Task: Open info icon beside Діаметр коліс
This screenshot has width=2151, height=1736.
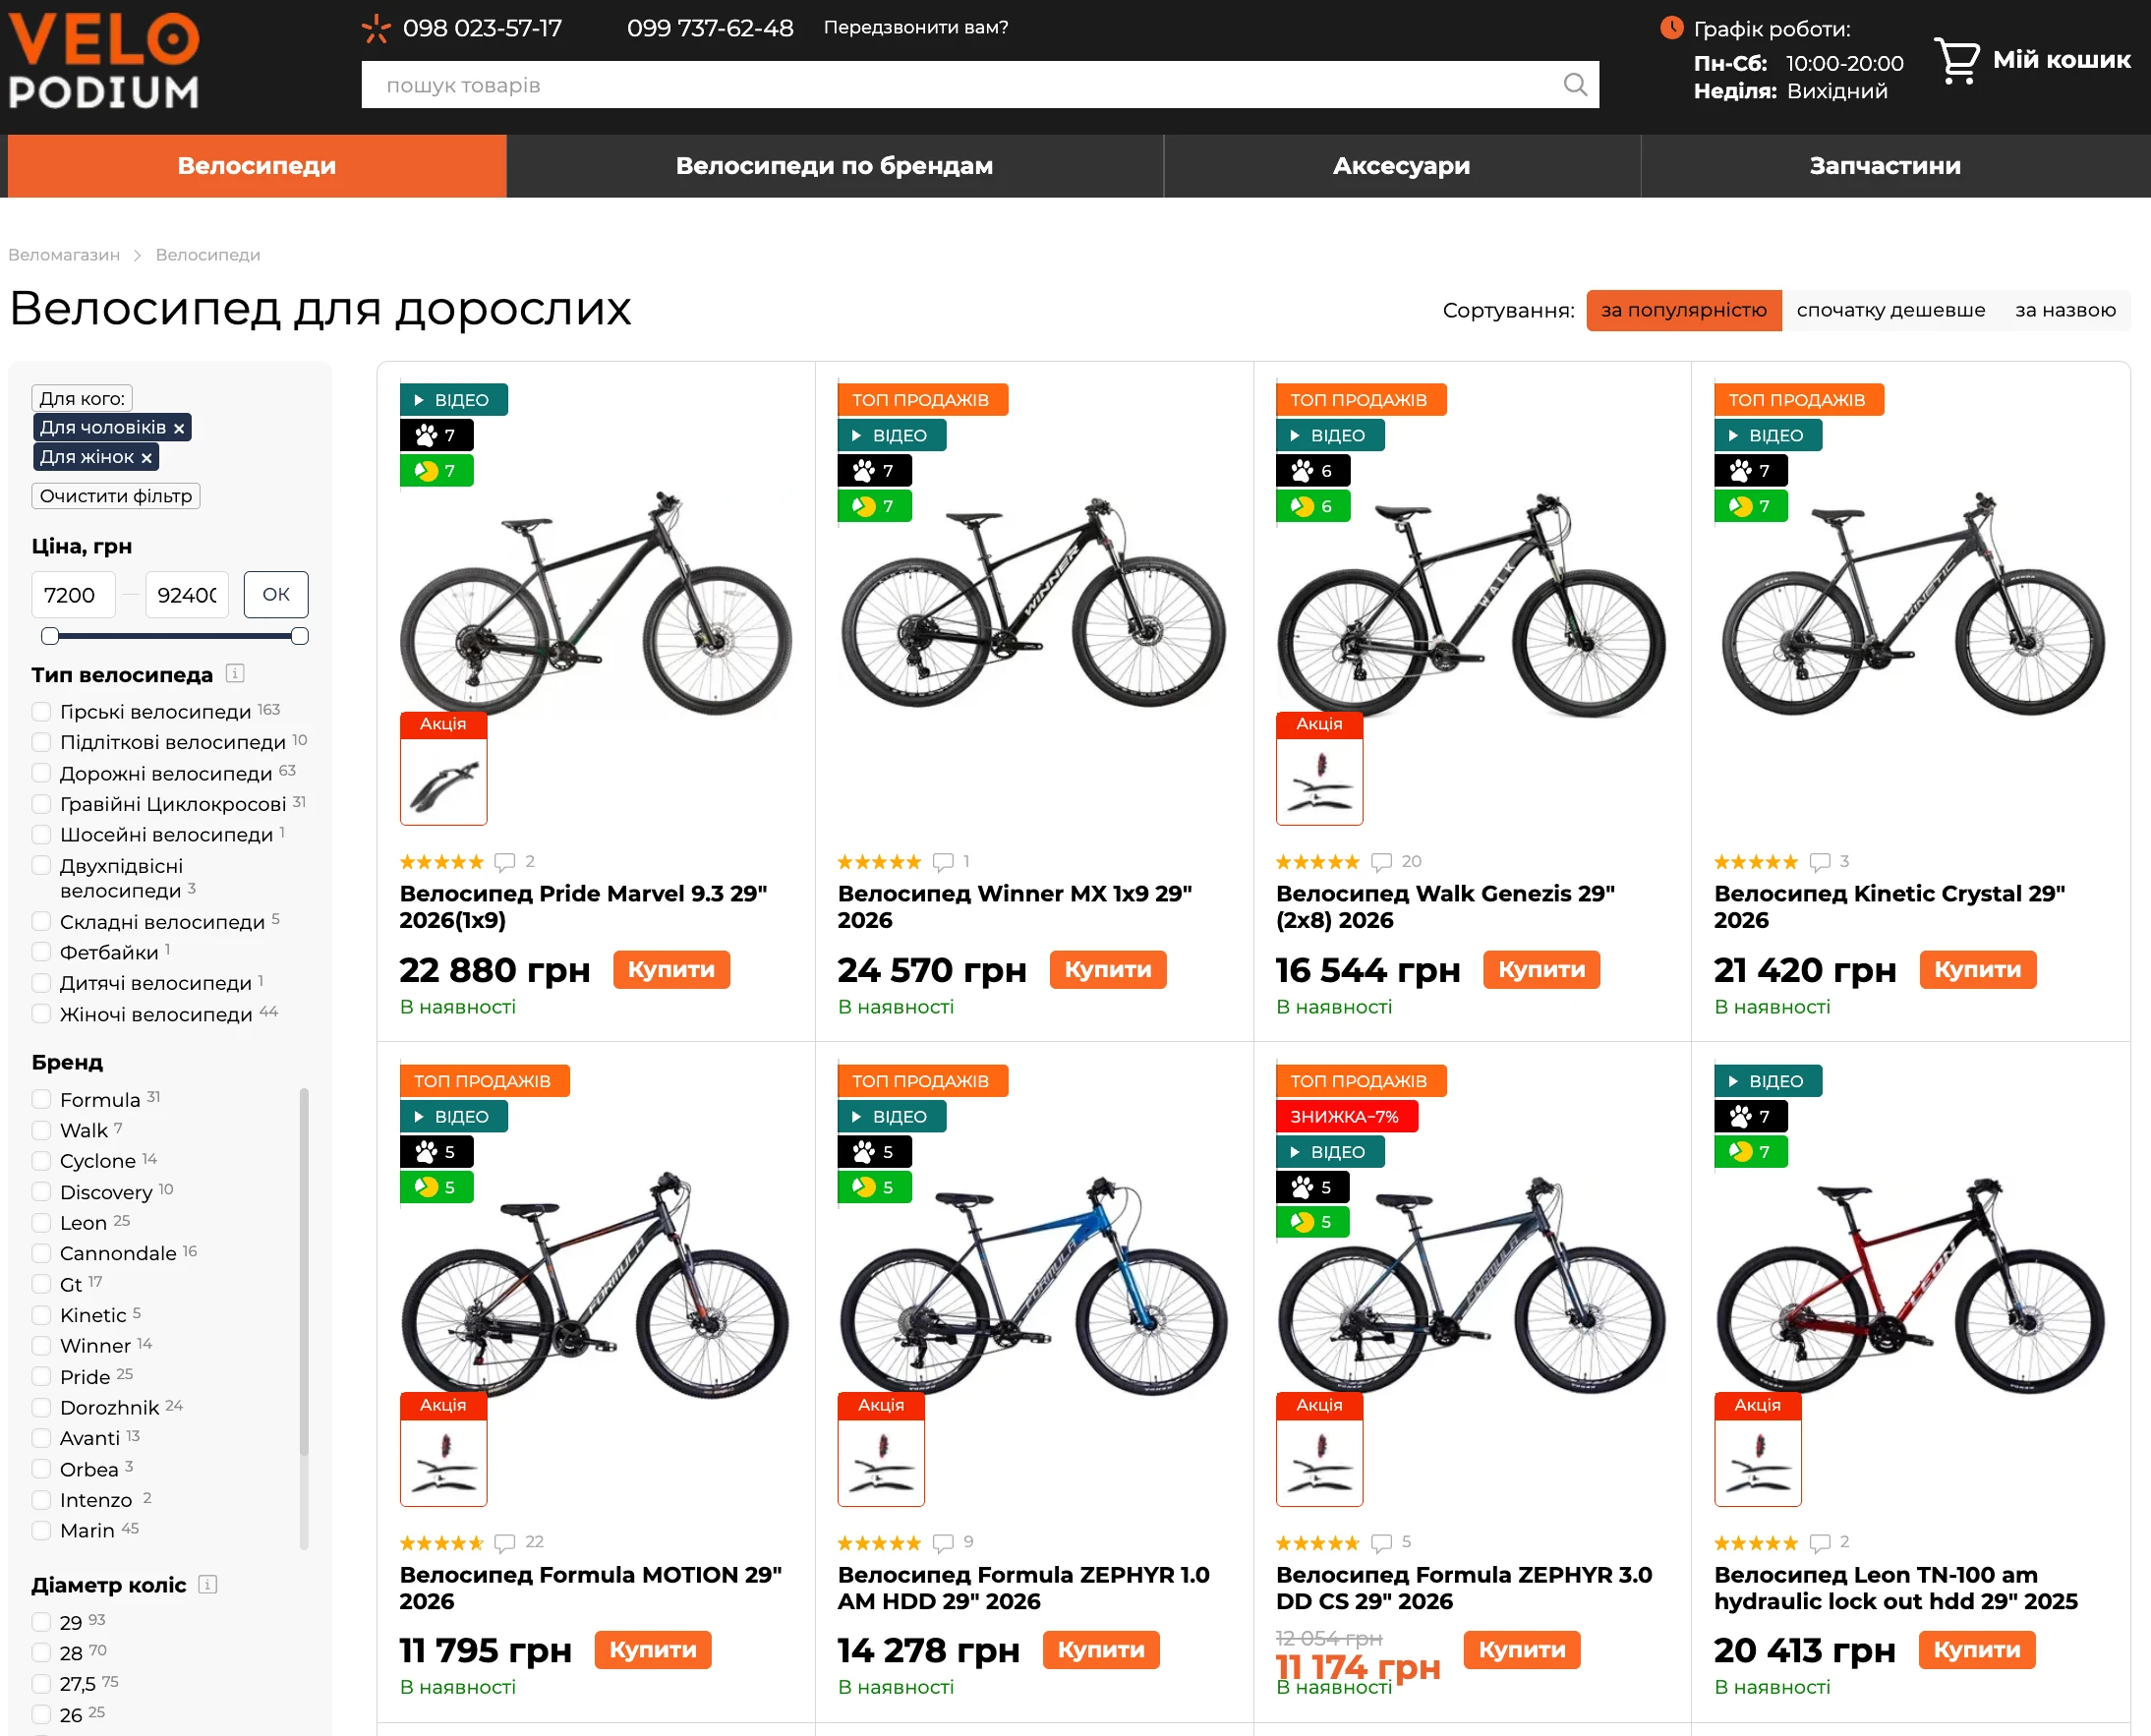Action: pyautogui.click(x=208, y=1584)
